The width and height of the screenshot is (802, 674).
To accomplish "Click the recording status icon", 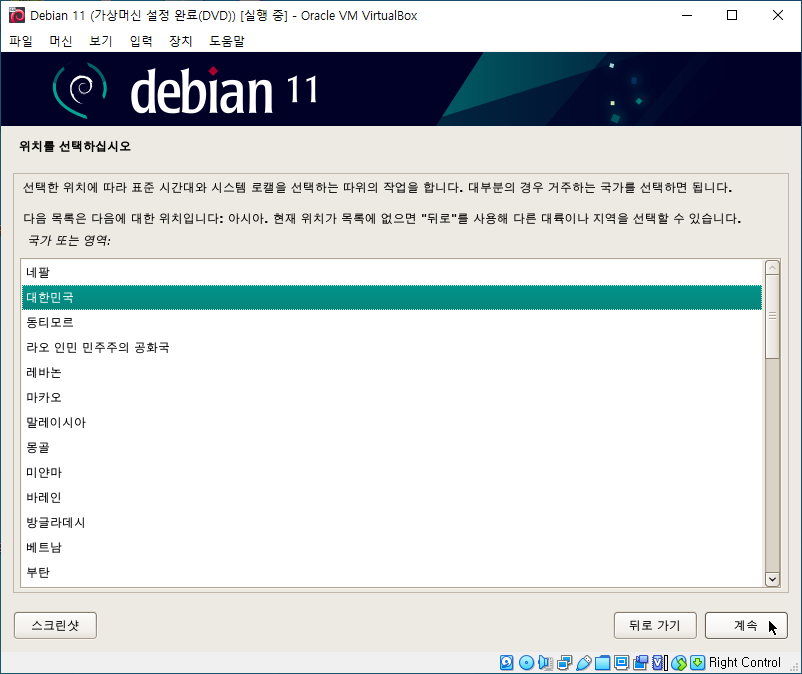I will tap(640, 662).
